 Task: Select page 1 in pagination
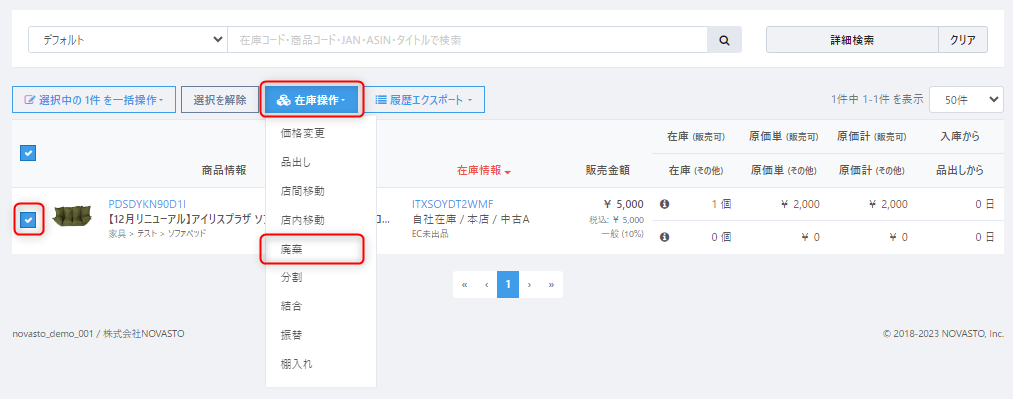click(x=508, y=285)
